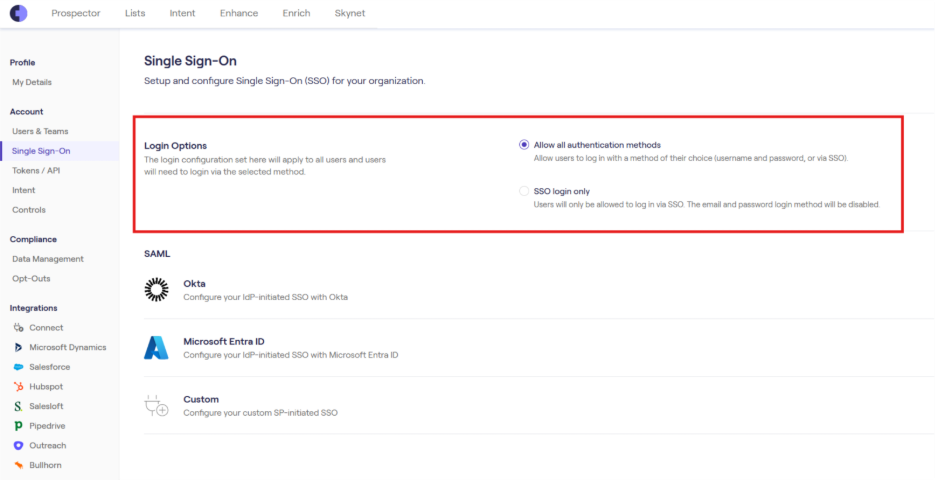Open Bullhorn integration label
This screenshot has height=480, width=936.
coord(45,466)
